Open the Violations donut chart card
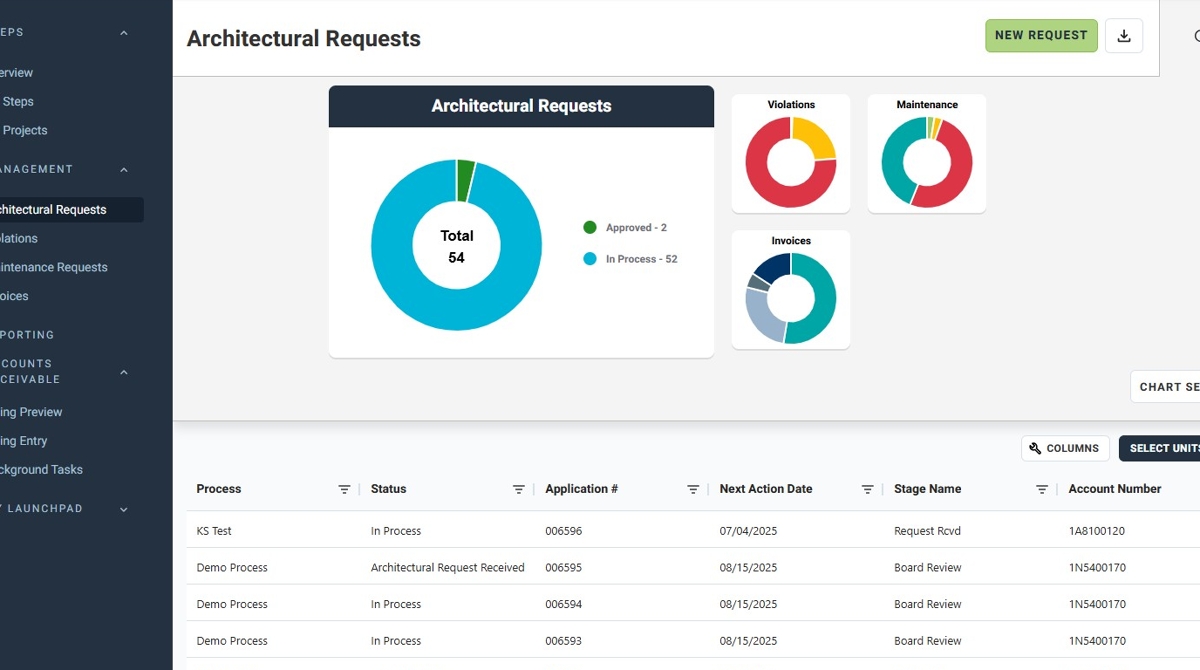The width and height of the screenshot is (1200, 670). pos(791,154)
